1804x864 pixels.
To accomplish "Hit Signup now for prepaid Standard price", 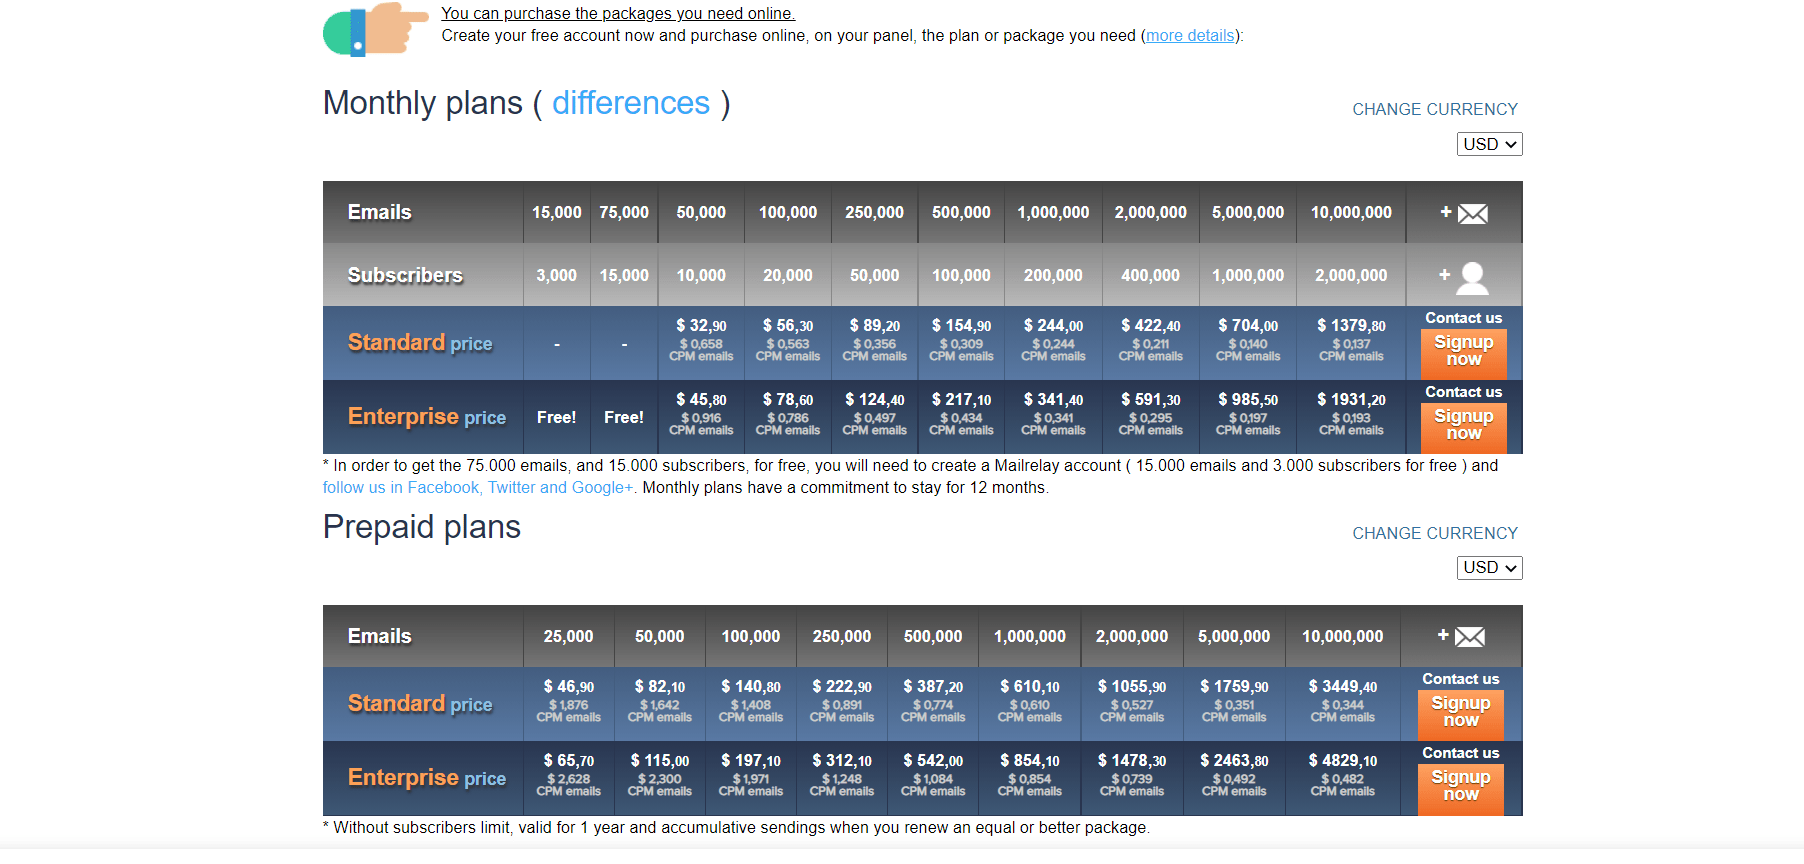I will coord(1460,712).
